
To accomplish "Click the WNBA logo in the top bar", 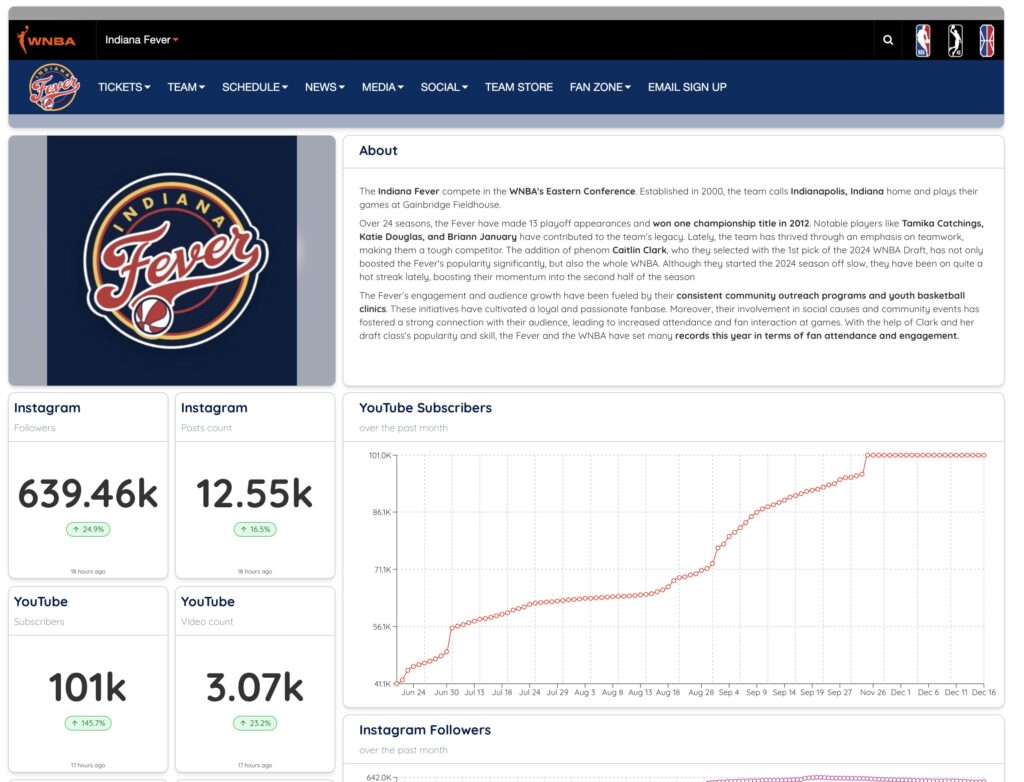I will [x=45, y=40].
